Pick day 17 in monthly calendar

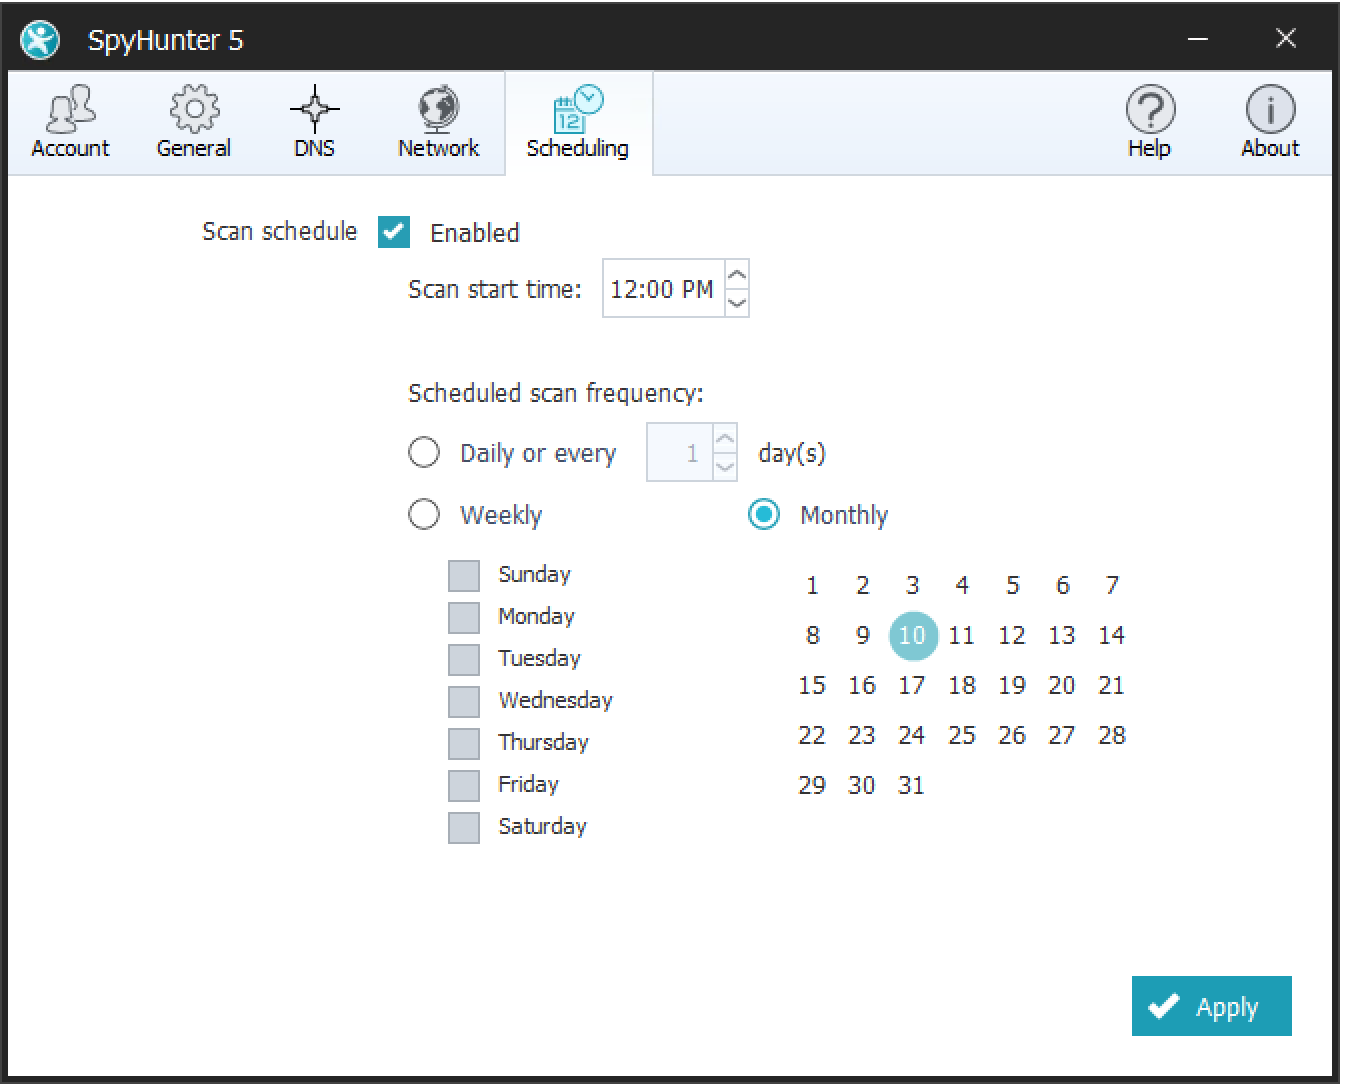(912, 685)
